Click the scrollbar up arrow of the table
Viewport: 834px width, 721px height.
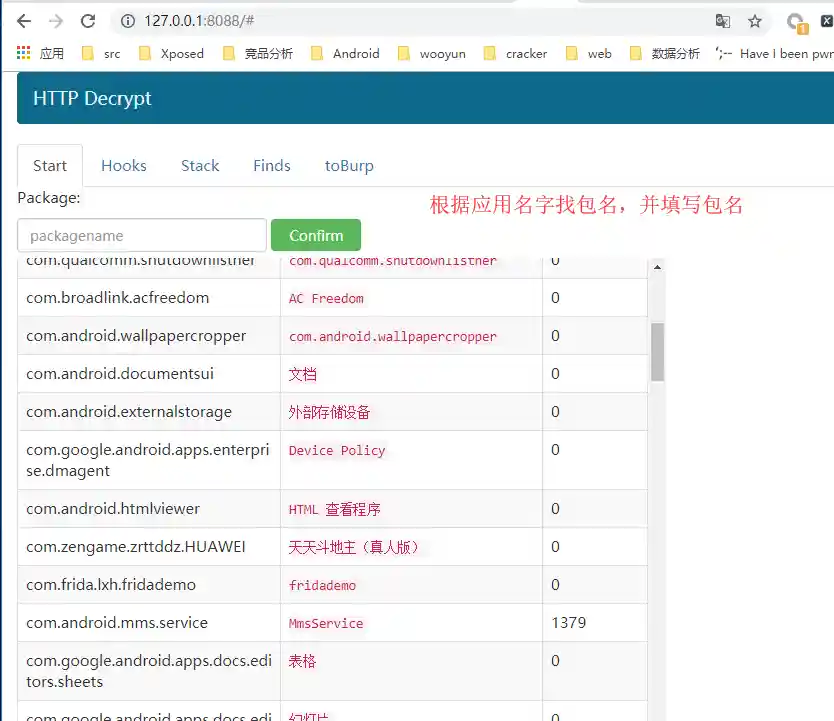[x=657, y=267]
